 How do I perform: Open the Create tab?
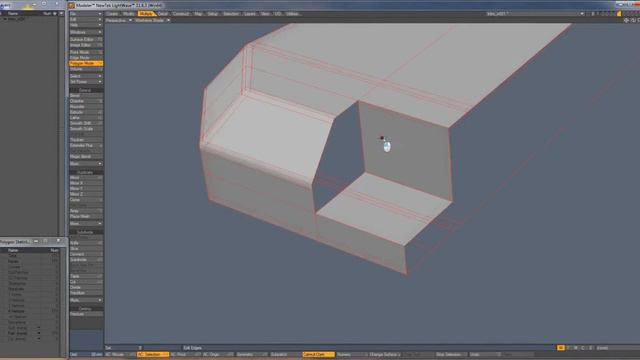coord(112,14)
